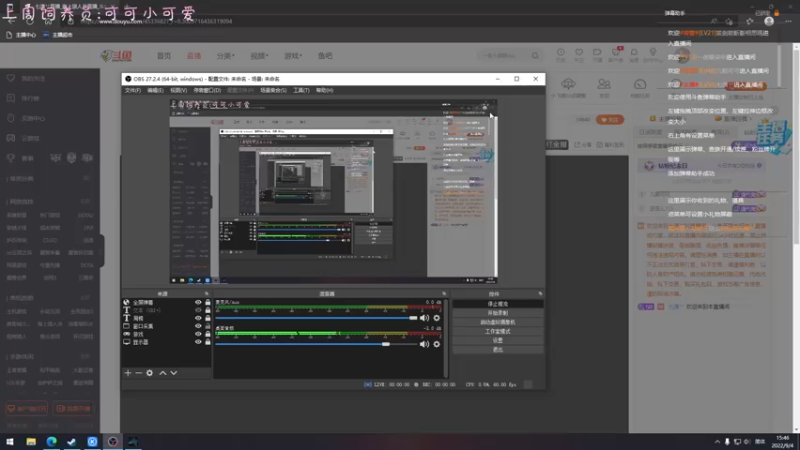This screenshot has width=800, height=450.
Task: Open the Douyu follow heart icon
Action: point(579,53)
